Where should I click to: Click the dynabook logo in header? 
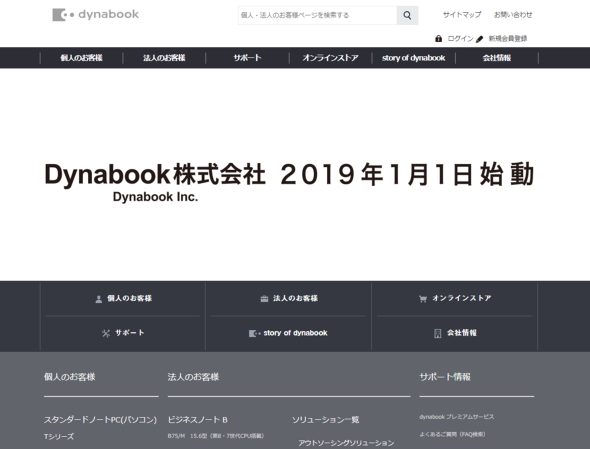point(96,15)
